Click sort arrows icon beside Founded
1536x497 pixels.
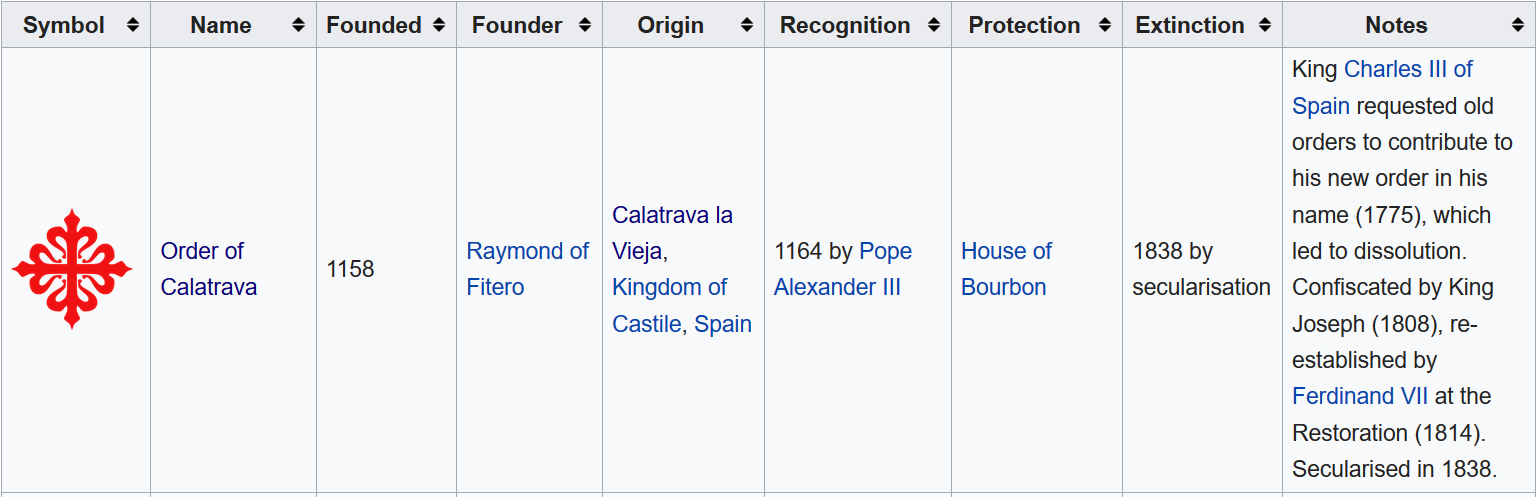pyautogui.click(x=439, y=25)
